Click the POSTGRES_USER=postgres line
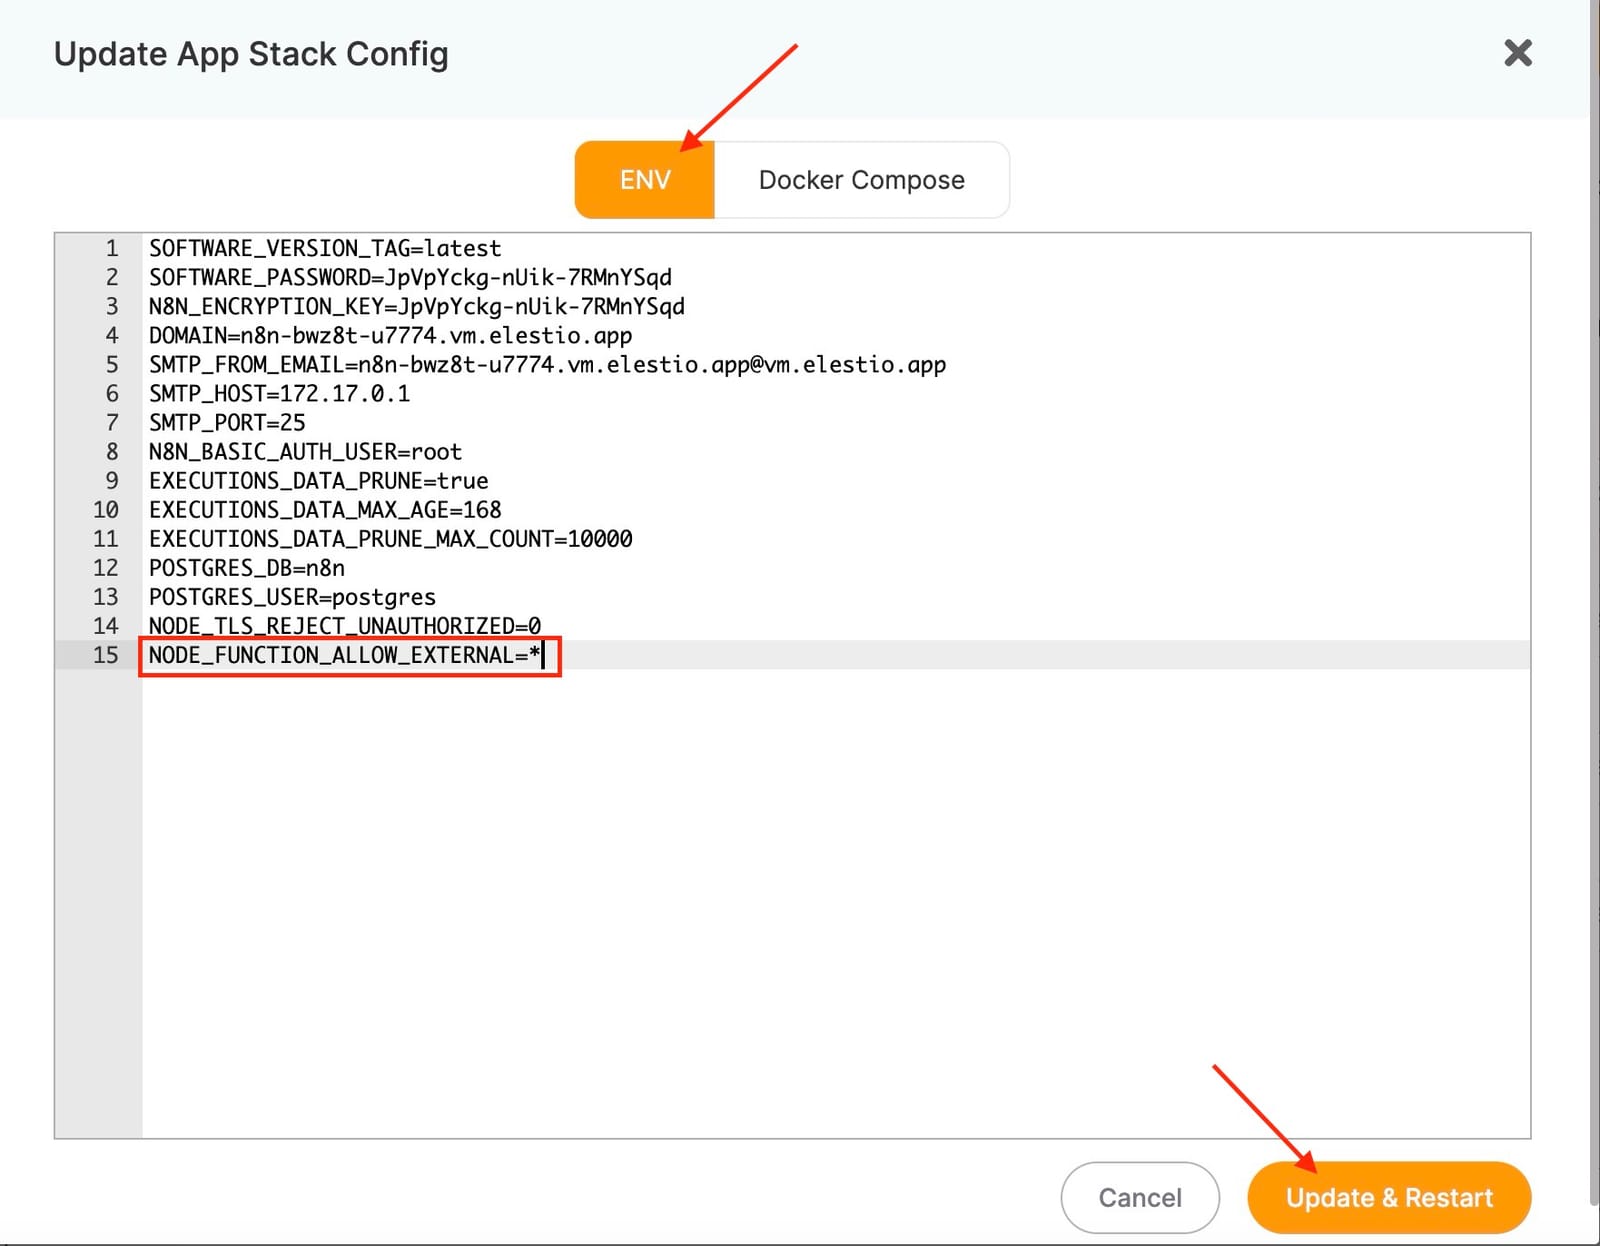Viewport: 1600px width, 1246px height. 291,596
